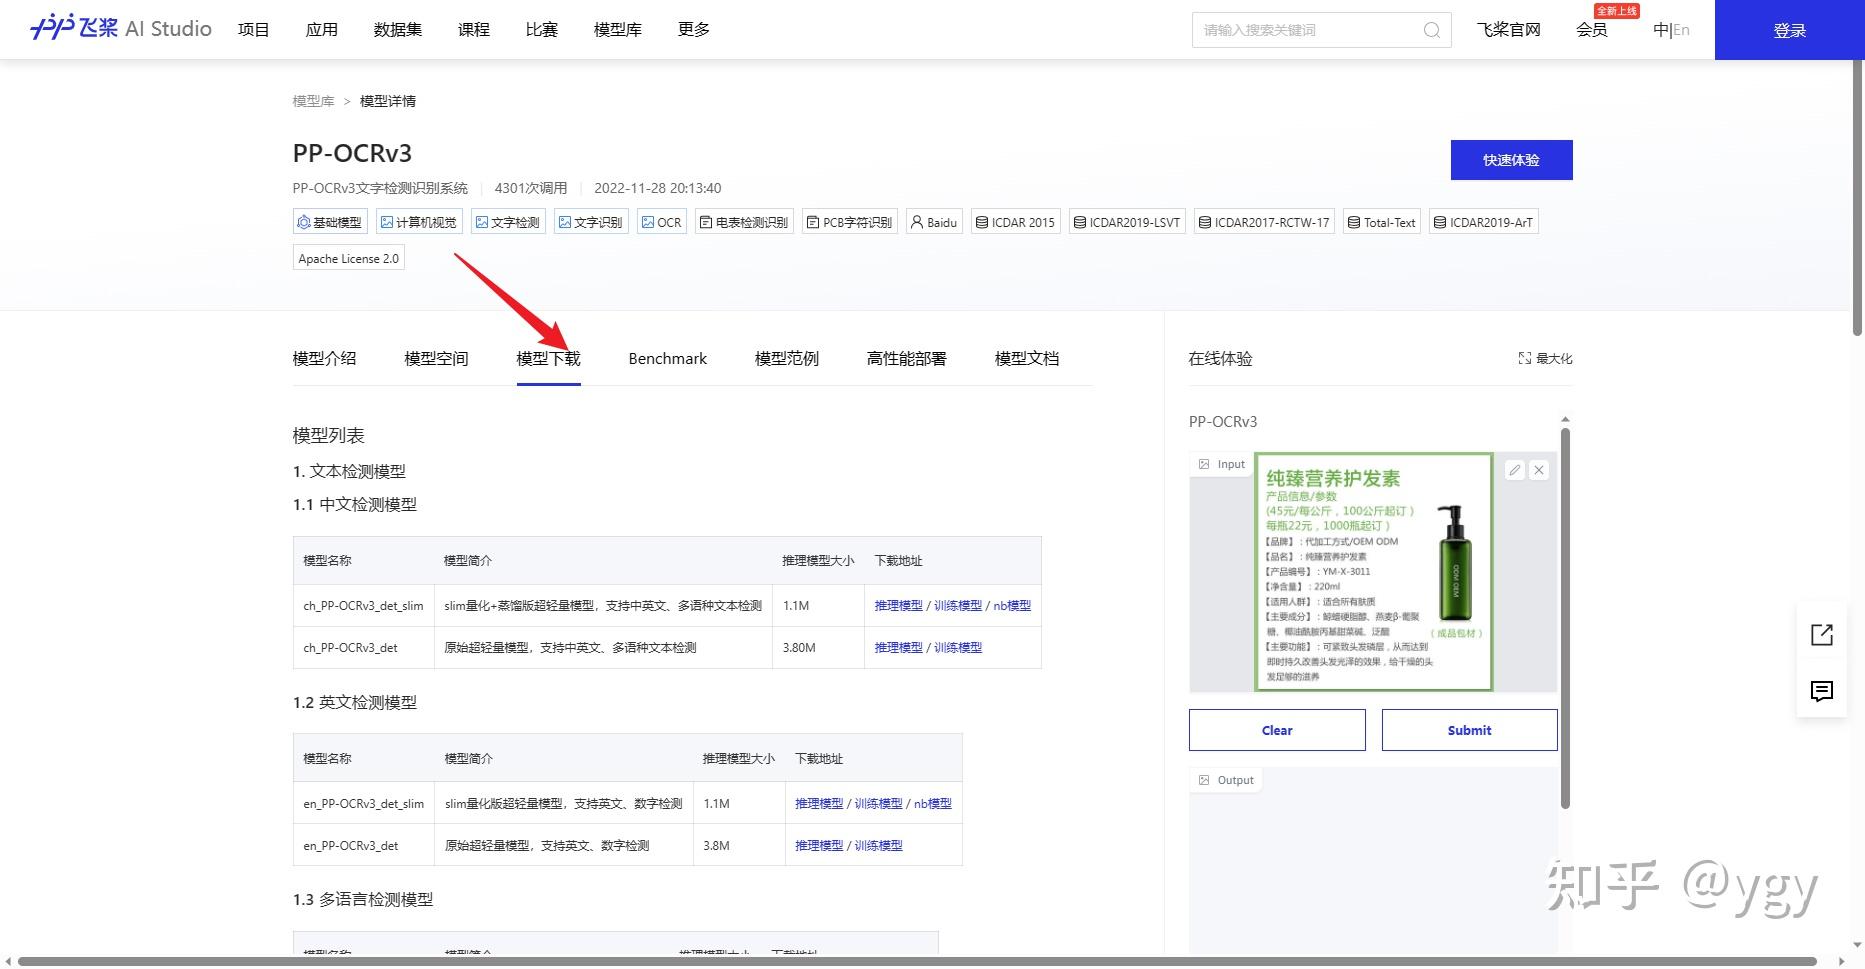Download nb模型 for en_PP-OCRv3_det_slim
Viewport: 1865px width, 969px height.
933,803
